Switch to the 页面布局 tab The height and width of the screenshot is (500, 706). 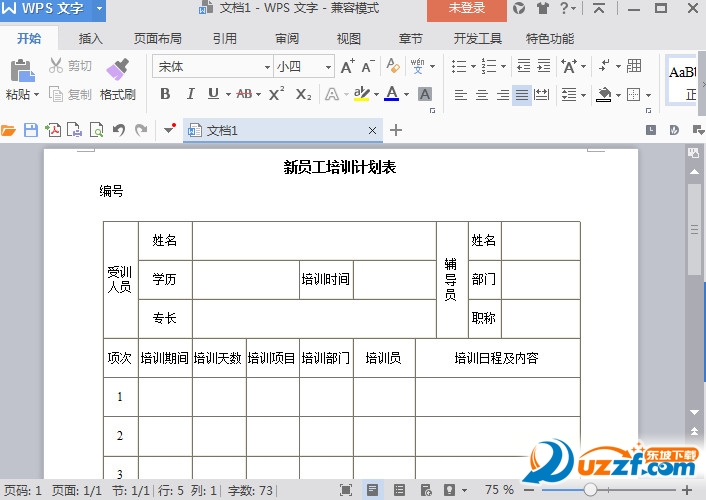tap(158, 39)
